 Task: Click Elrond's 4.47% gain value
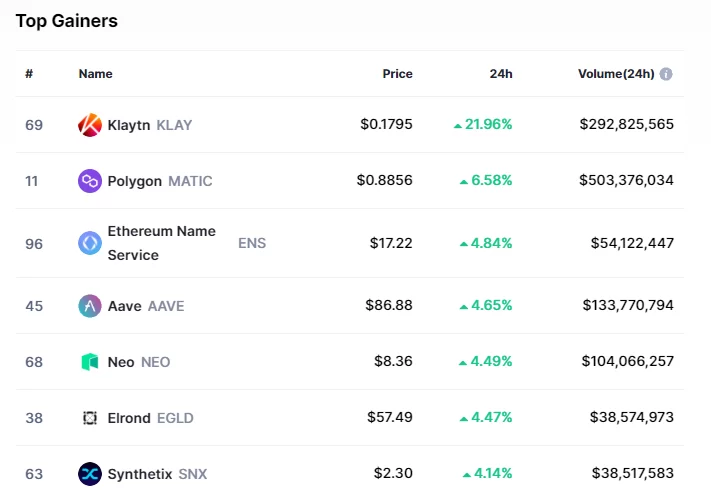(486, 418)
